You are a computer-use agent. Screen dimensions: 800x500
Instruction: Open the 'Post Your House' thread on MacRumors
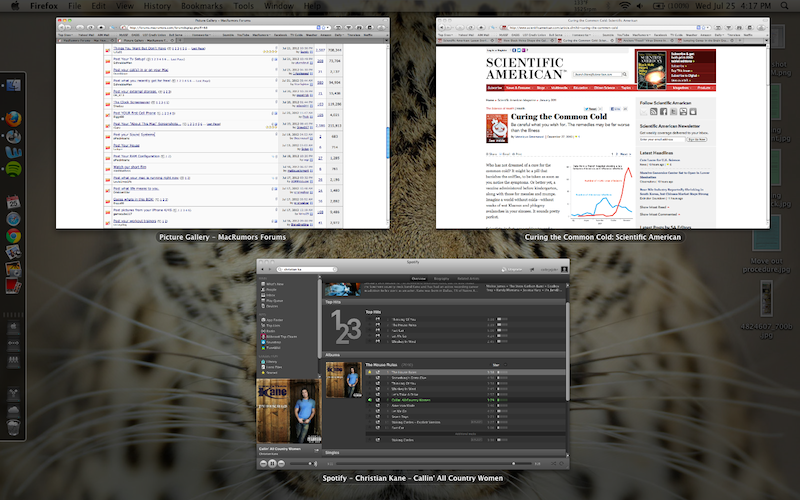point(127,145)
